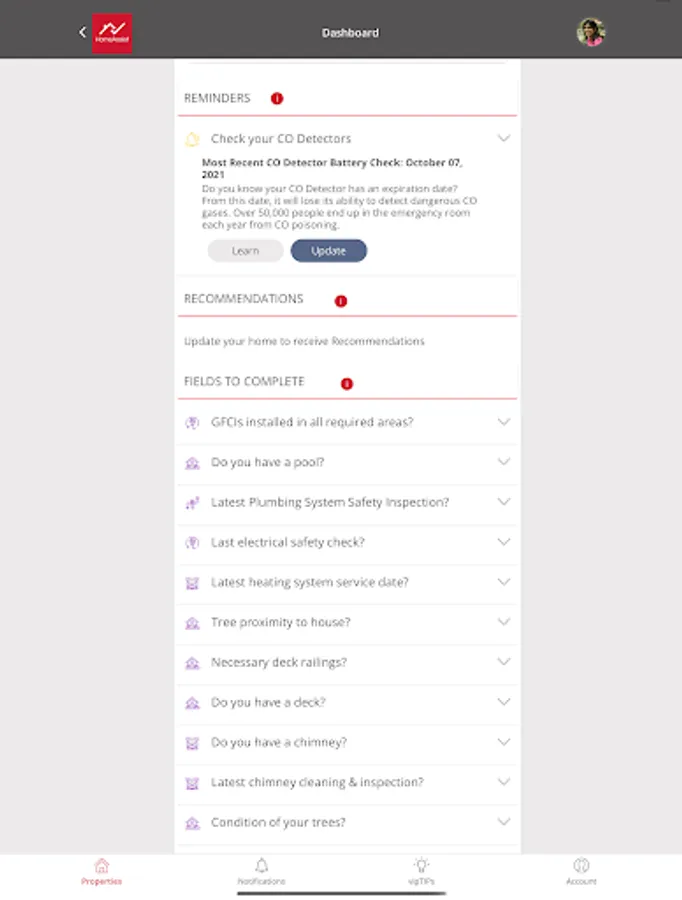
Task: Expand Latest Plumbing System Safety Inspection
Action: (x=503, y=502)
